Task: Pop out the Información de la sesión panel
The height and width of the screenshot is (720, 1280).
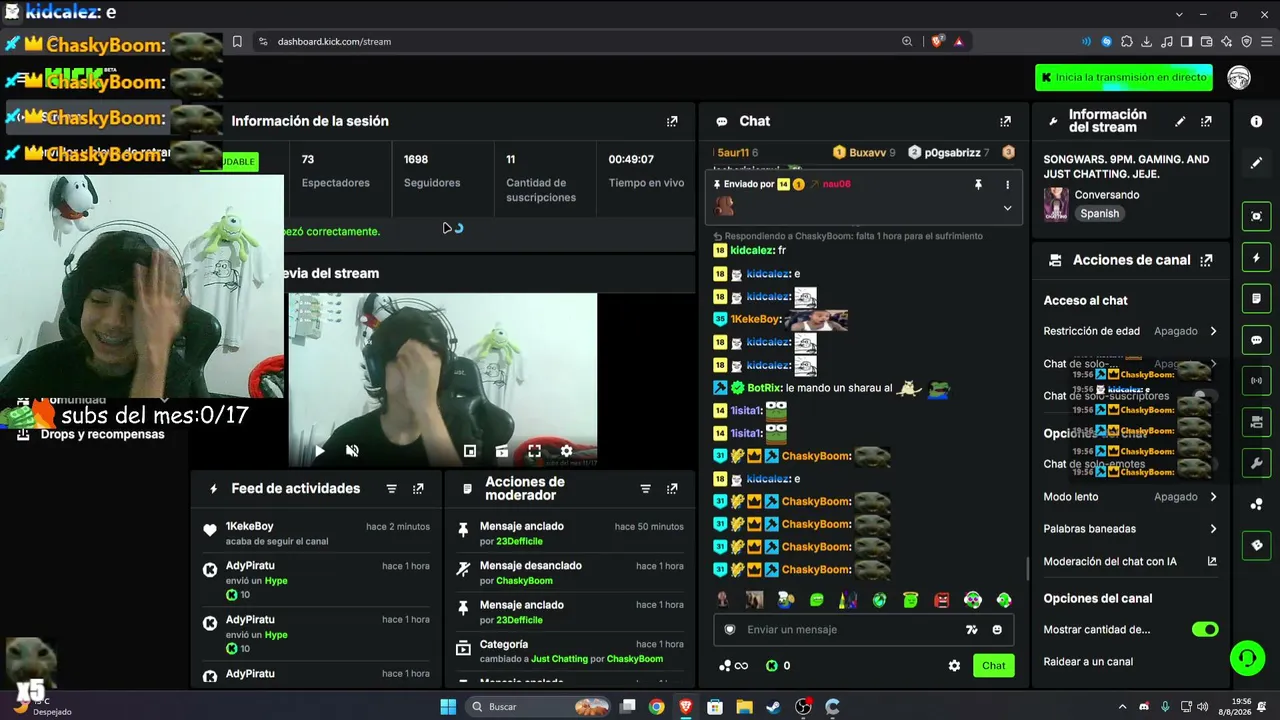Action: [x=672, y=121]
